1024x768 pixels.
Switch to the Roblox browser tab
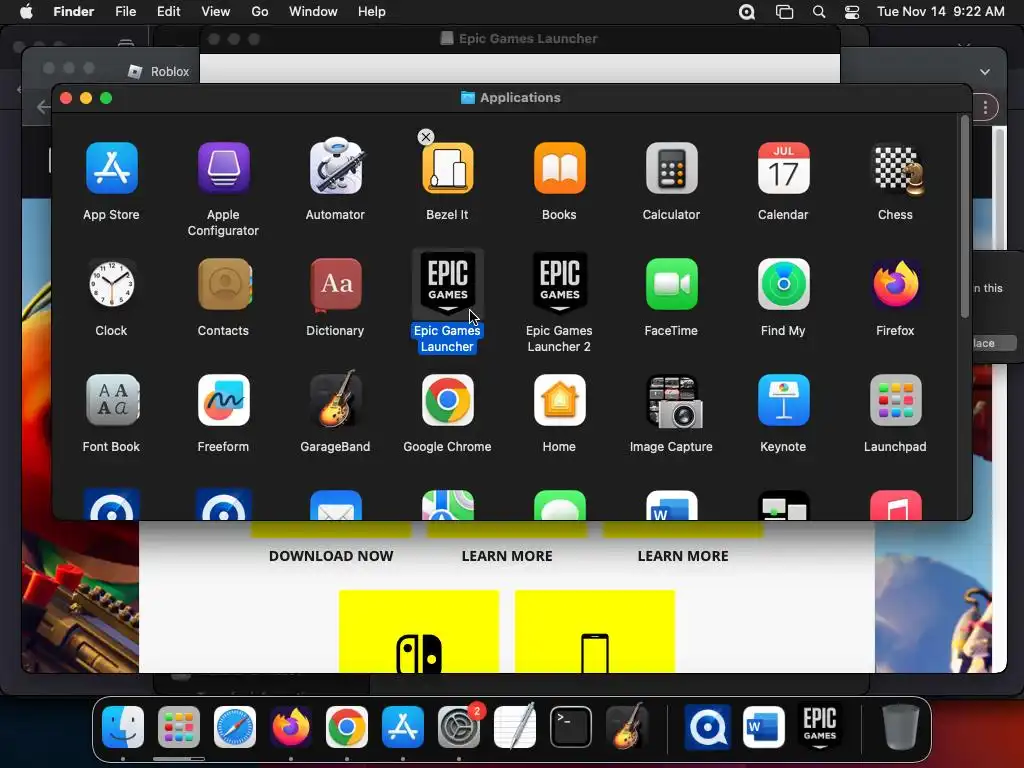(159, 71)
